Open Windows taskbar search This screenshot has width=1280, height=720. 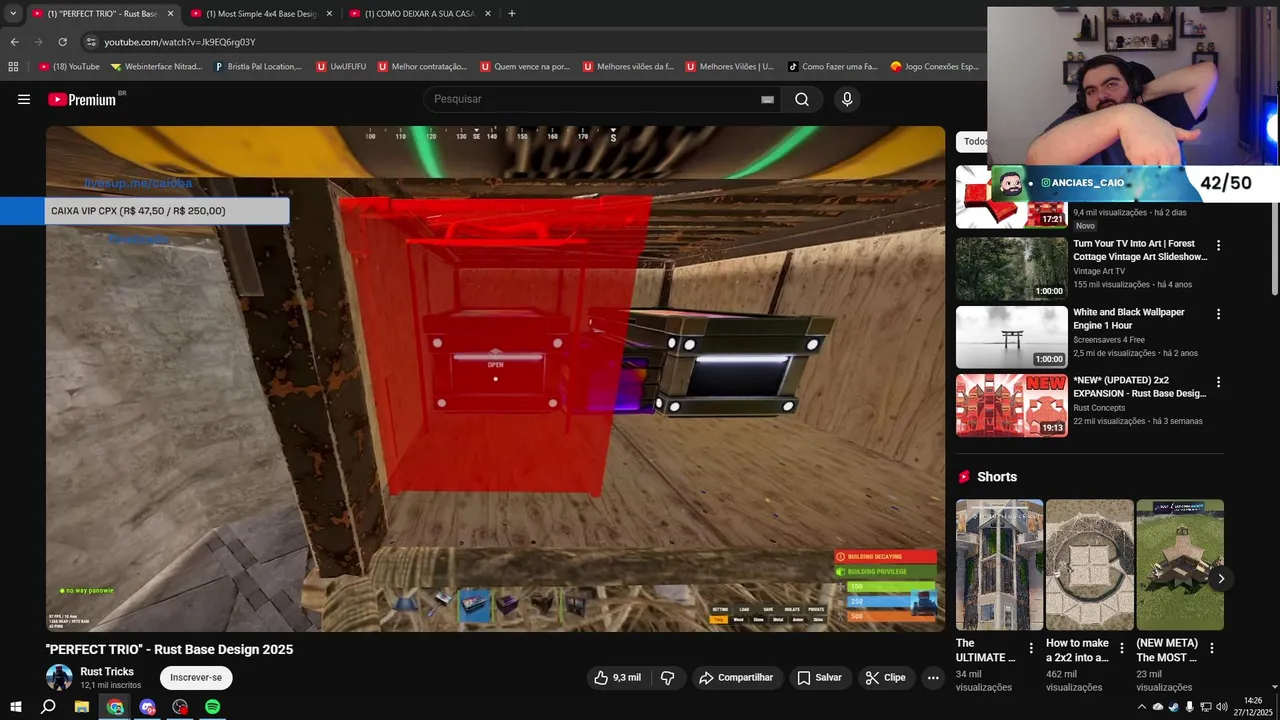coord(48,707)
